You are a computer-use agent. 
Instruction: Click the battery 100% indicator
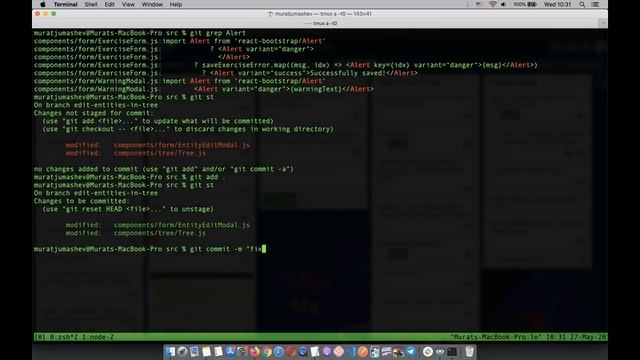(x=525, y=4)
